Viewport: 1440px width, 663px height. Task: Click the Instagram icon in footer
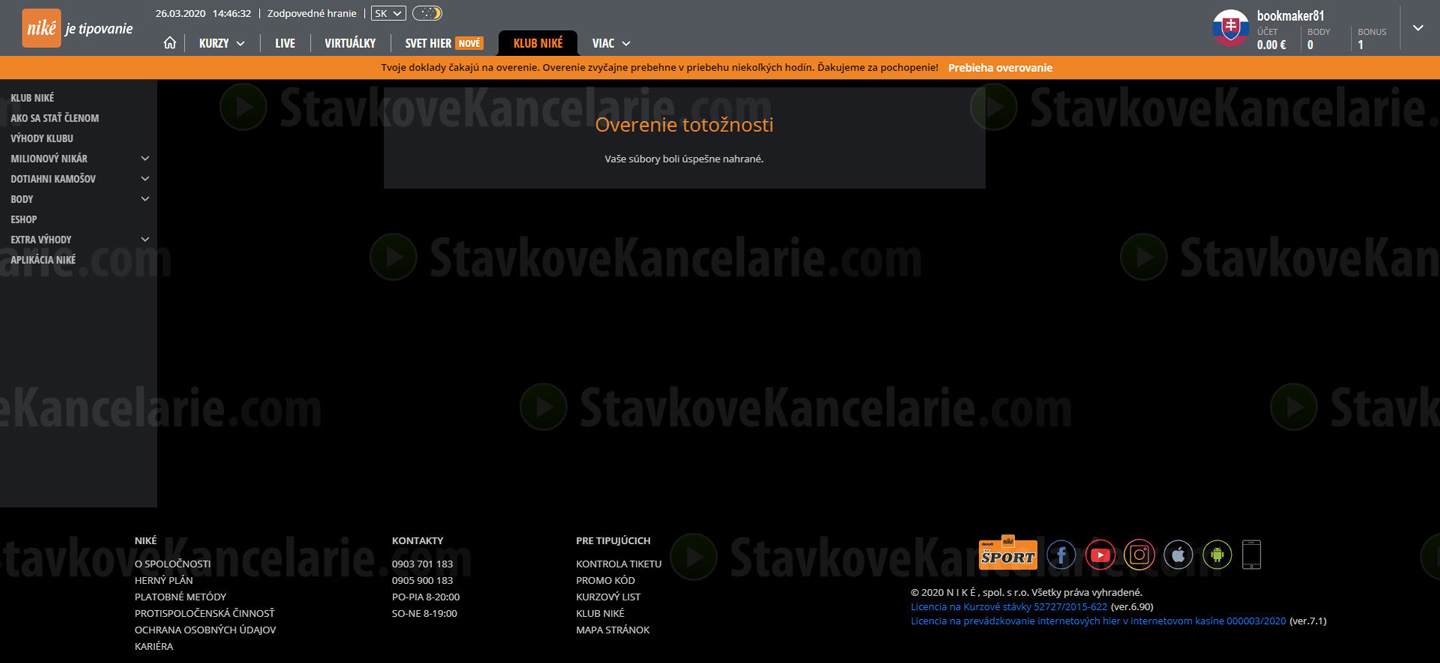(1139, 554)
